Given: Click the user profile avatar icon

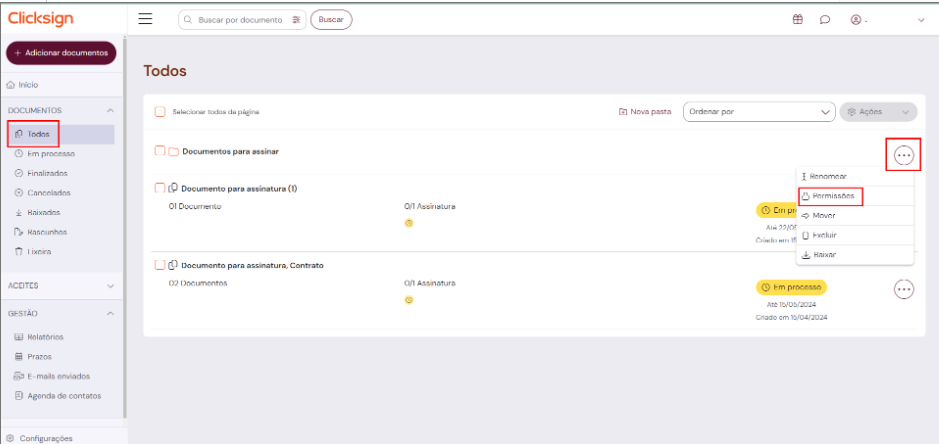Looking at the screenshot, I should pyautogui.click(x=855, y=19).
